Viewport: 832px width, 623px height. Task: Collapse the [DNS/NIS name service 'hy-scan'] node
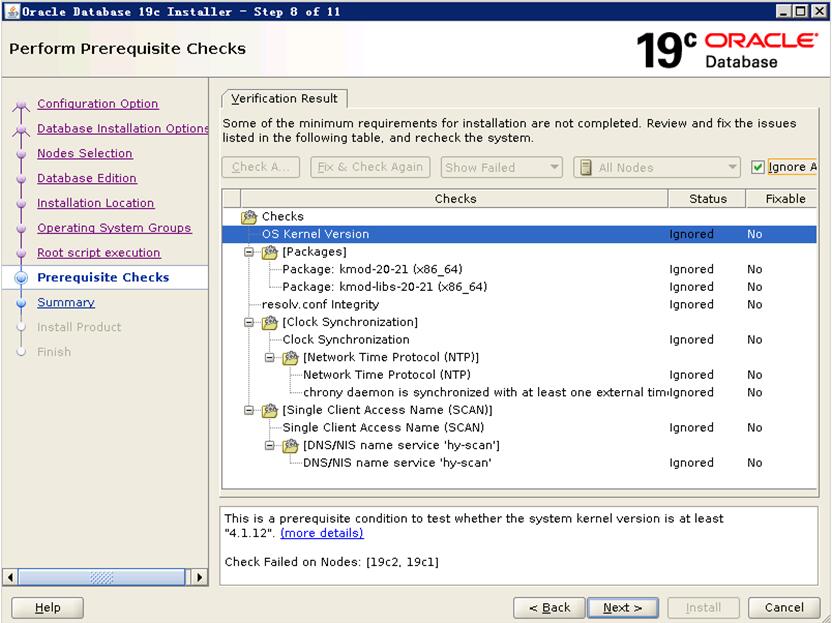point(270,445)
